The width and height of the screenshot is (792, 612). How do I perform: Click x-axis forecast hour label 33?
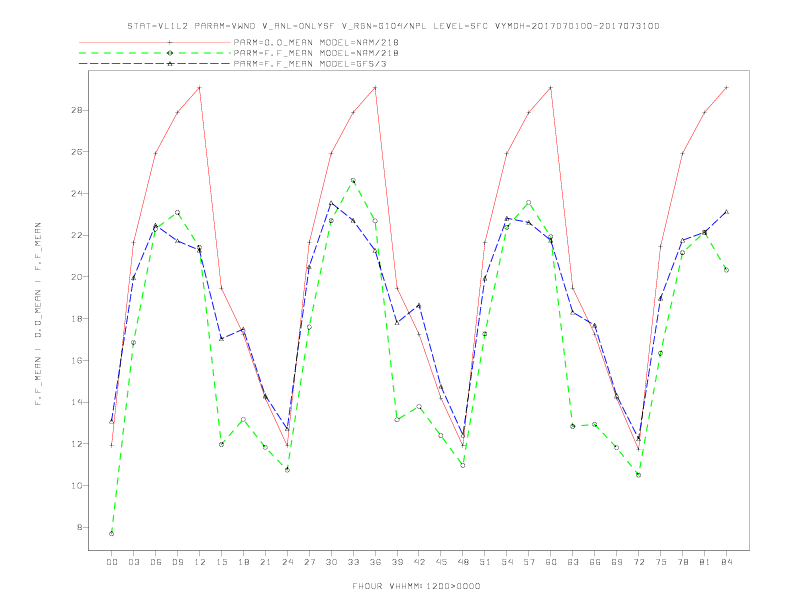[353, 562]
